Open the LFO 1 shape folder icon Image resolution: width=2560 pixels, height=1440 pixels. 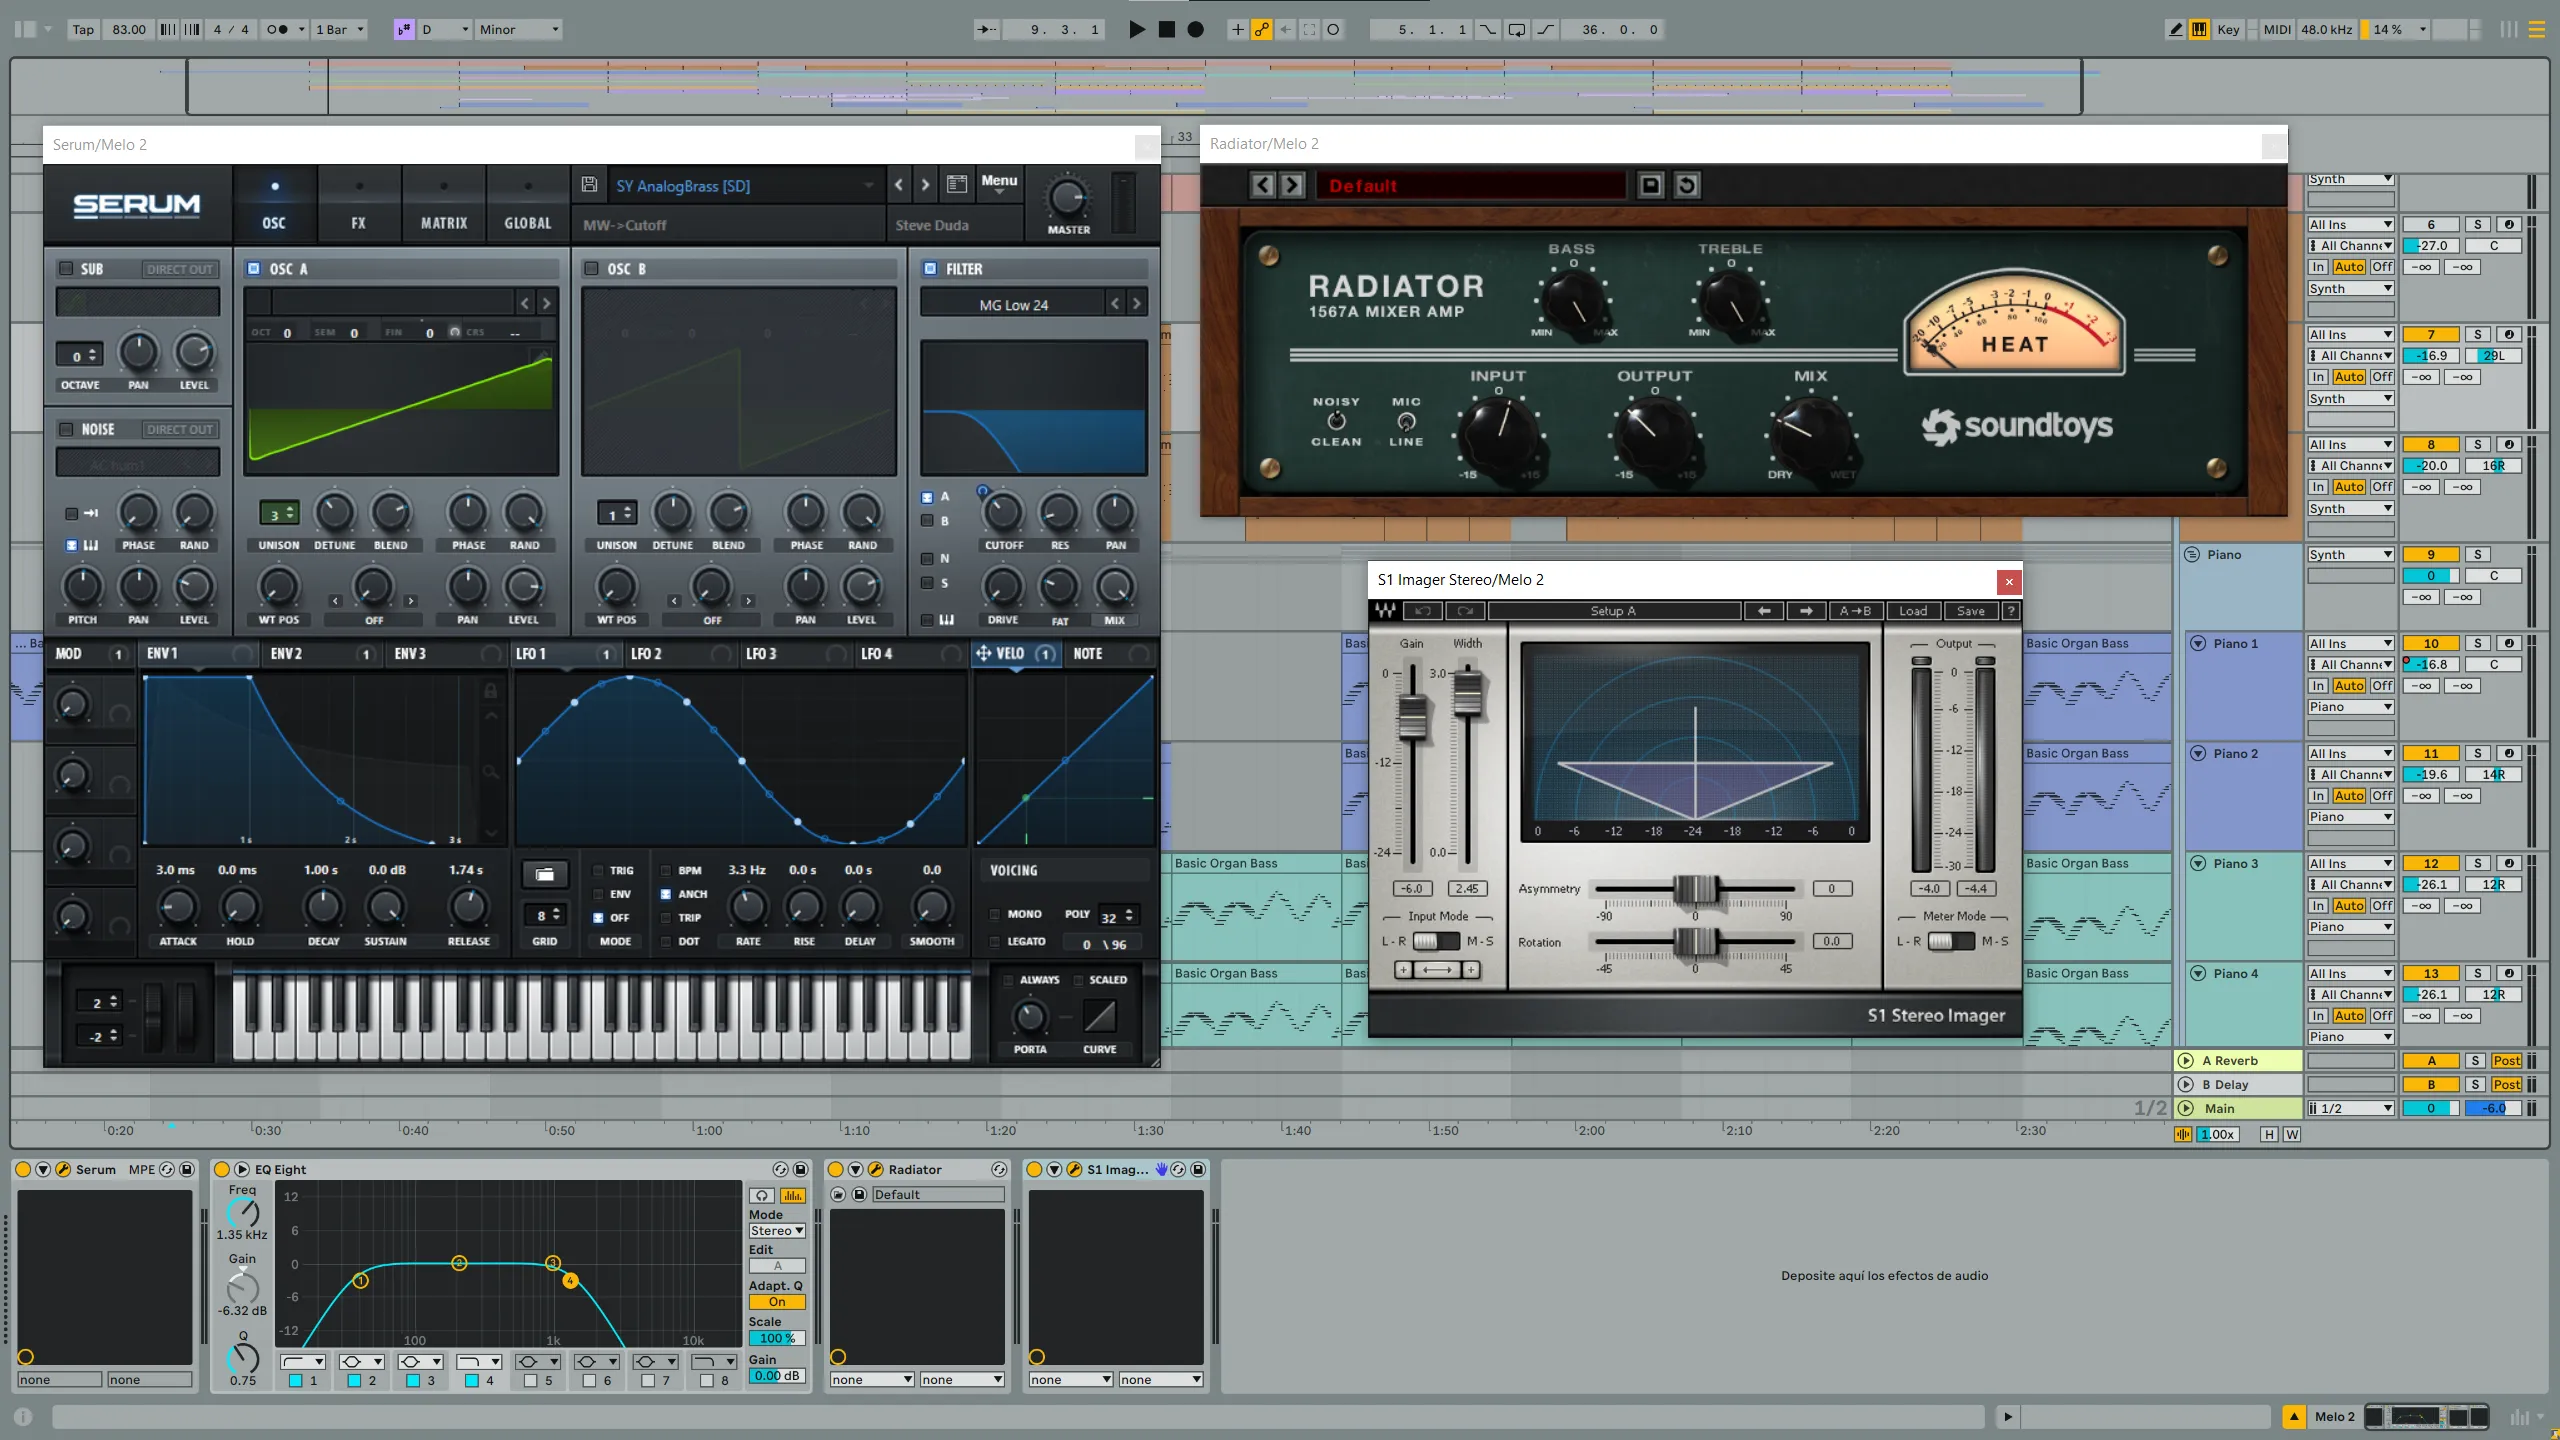[545, 875]
